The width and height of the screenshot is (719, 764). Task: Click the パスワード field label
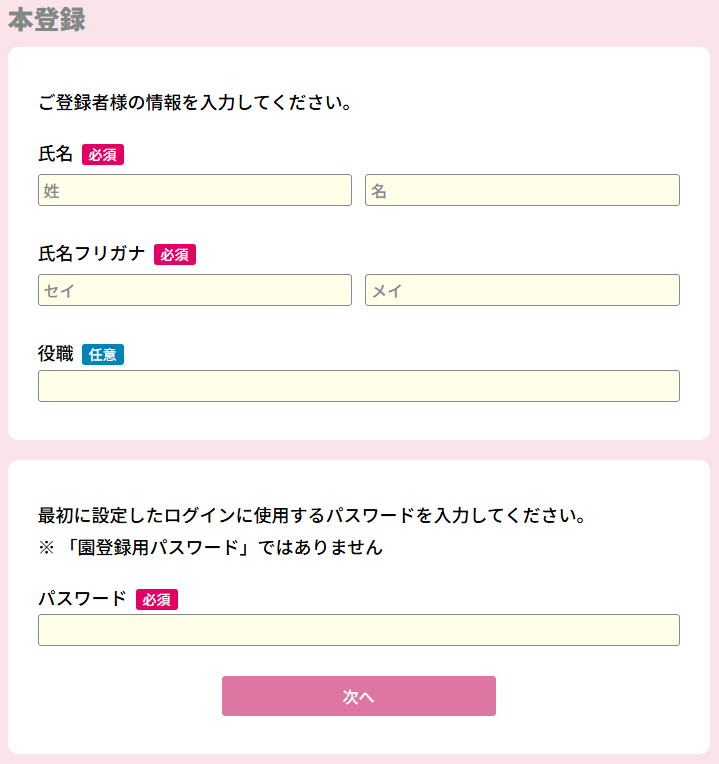[82, 599]
